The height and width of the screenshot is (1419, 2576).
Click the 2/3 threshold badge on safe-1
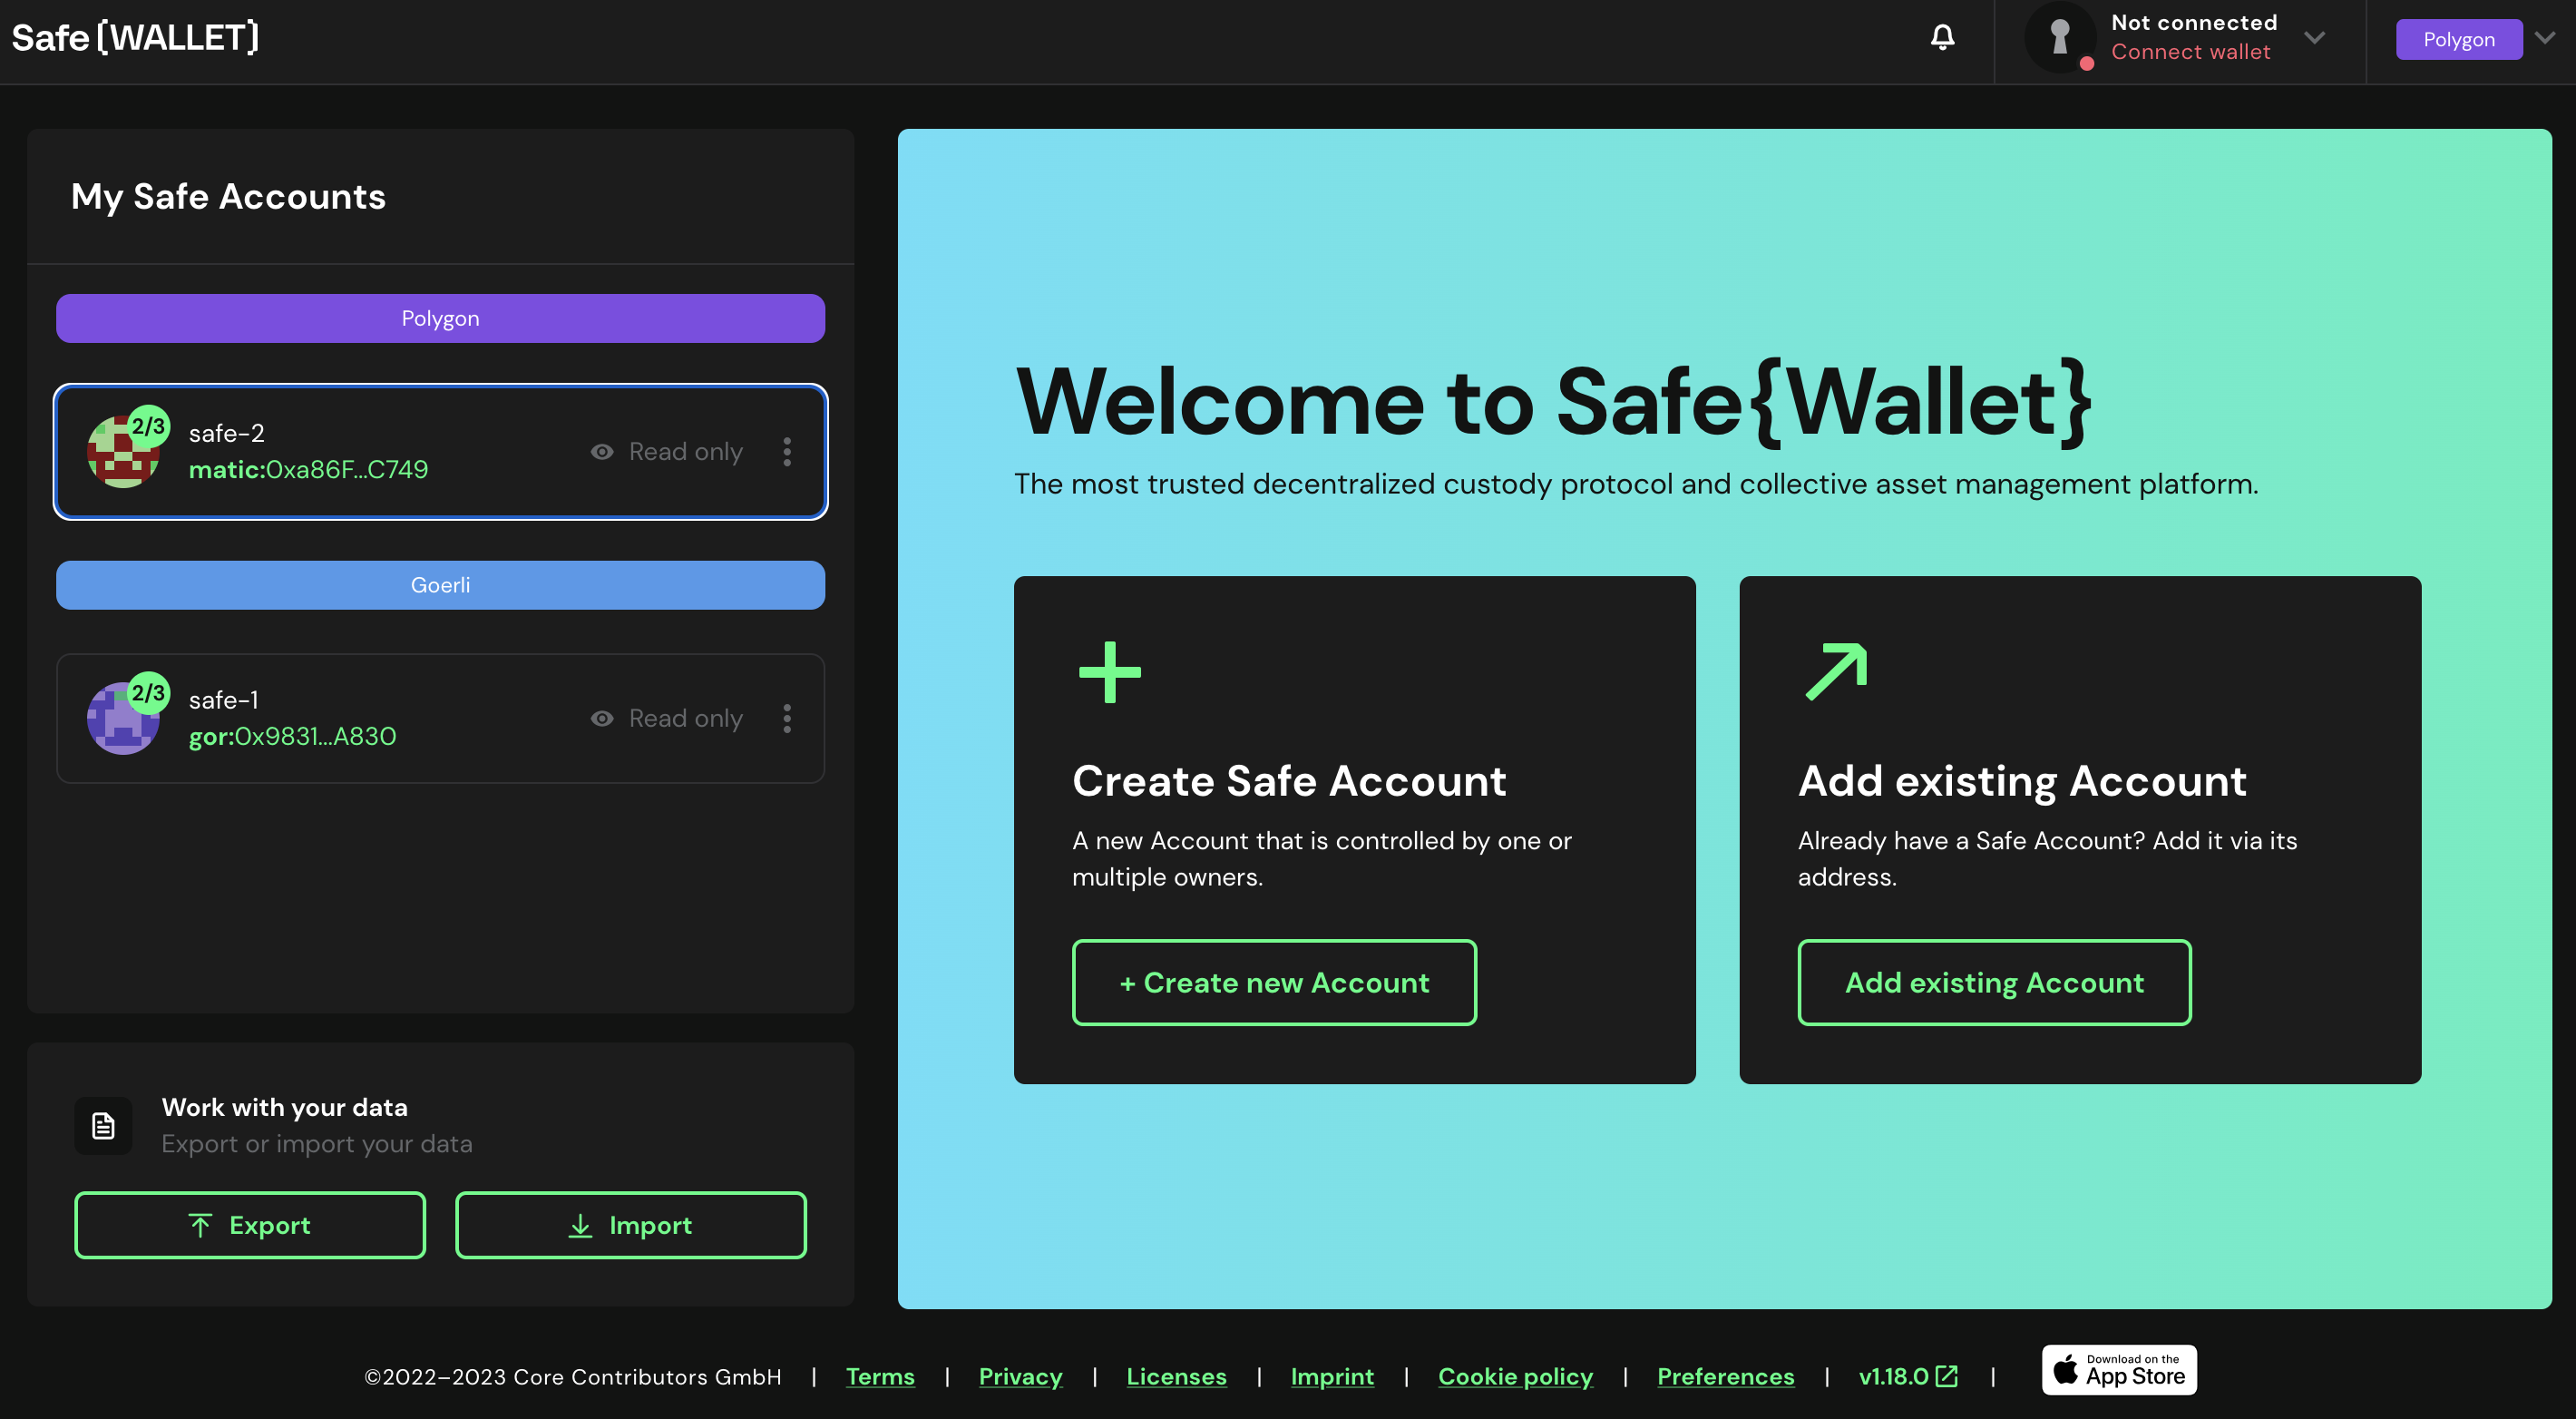(x=148, y=693)
